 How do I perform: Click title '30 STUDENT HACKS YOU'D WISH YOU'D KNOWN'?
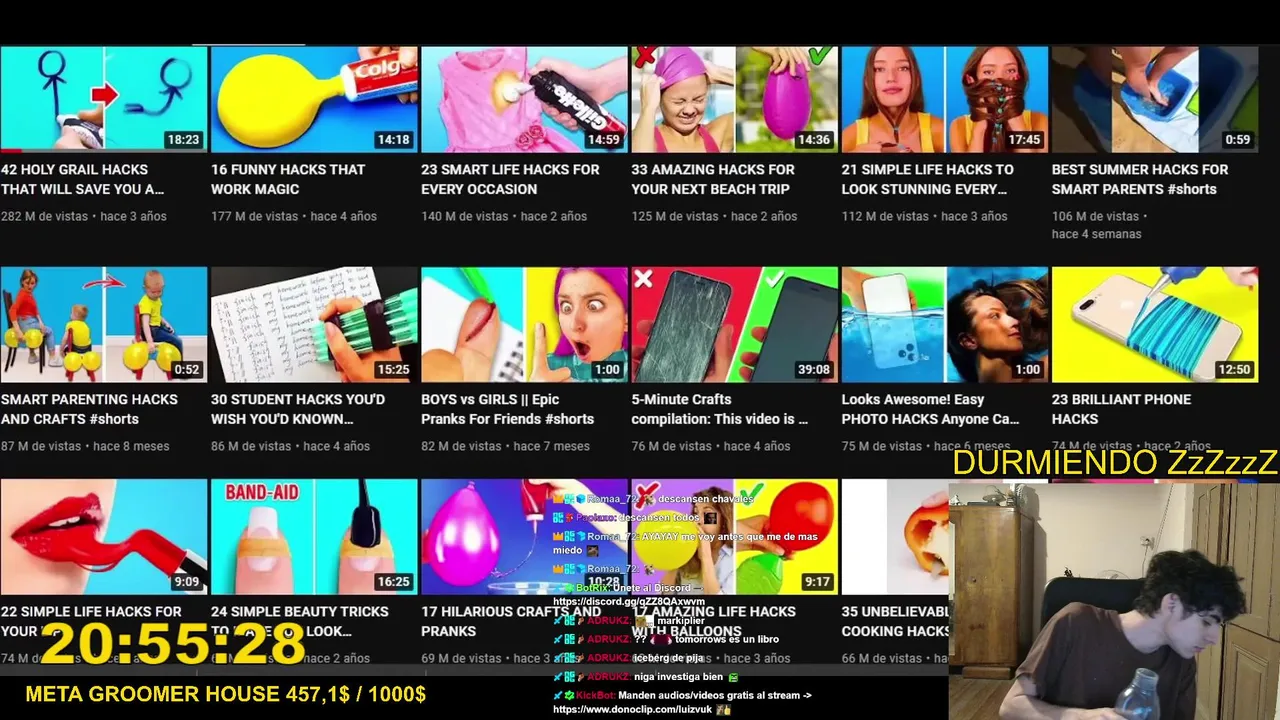[x=298, y=409]
